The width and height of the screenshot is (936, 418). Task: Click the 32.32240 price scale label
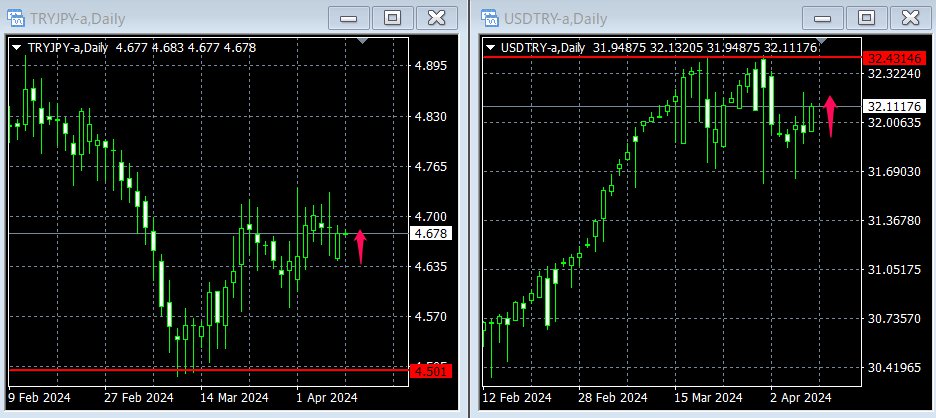894,74
